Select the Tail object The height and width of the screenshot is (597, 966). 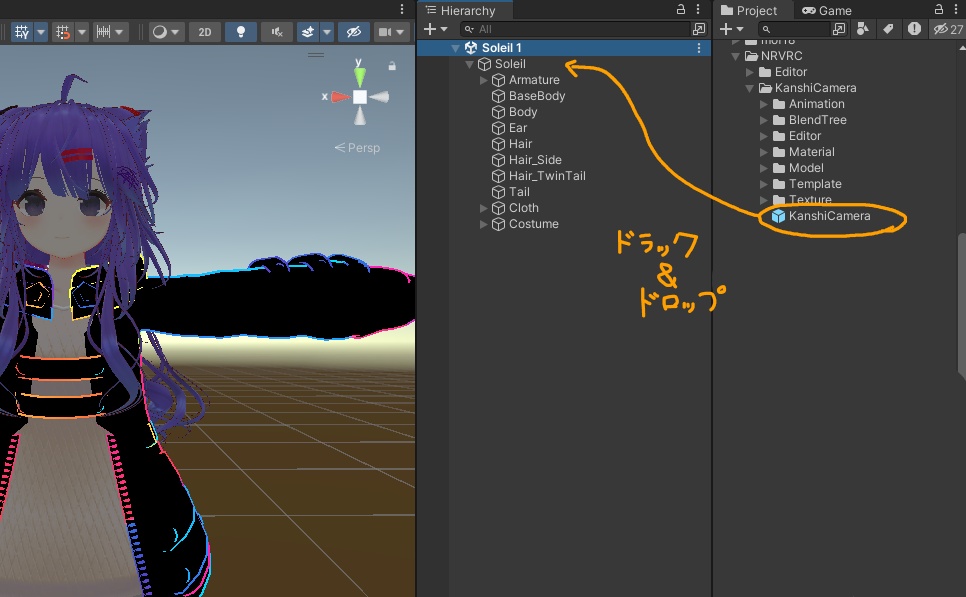point(519,192)
